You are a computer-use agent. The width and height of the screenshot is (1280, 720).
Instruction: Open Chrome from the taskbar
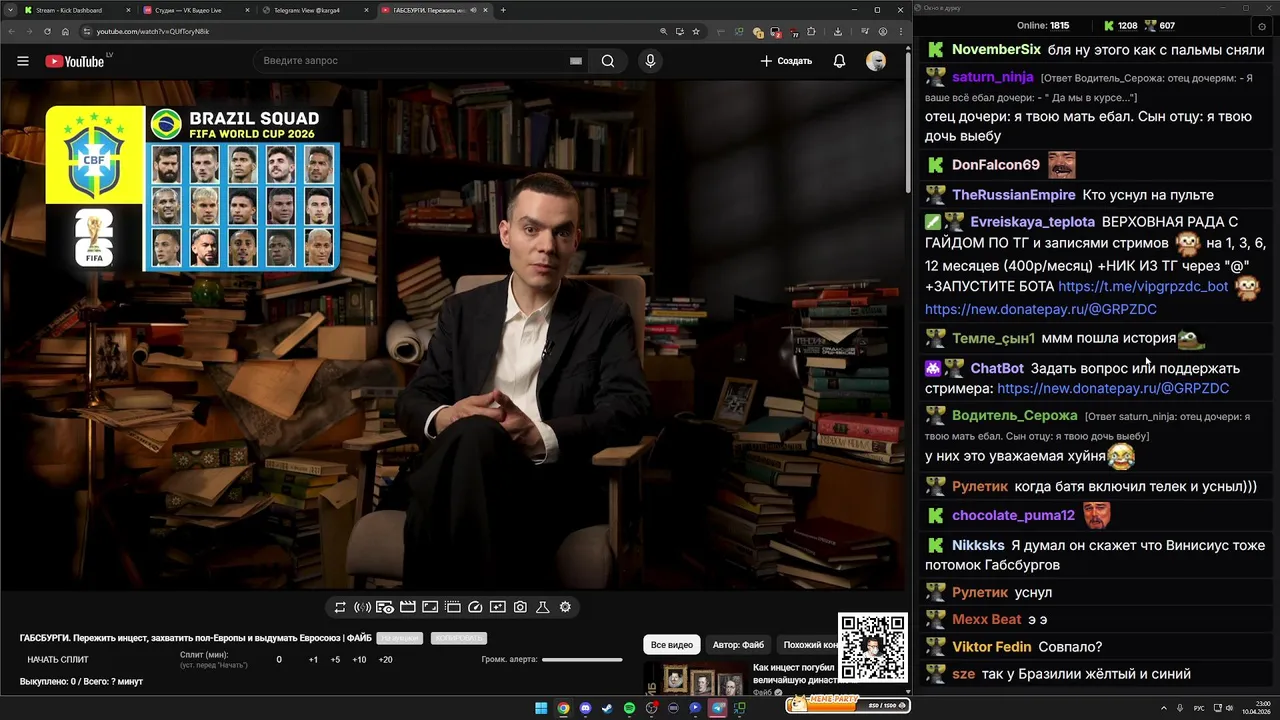point(563,708)
